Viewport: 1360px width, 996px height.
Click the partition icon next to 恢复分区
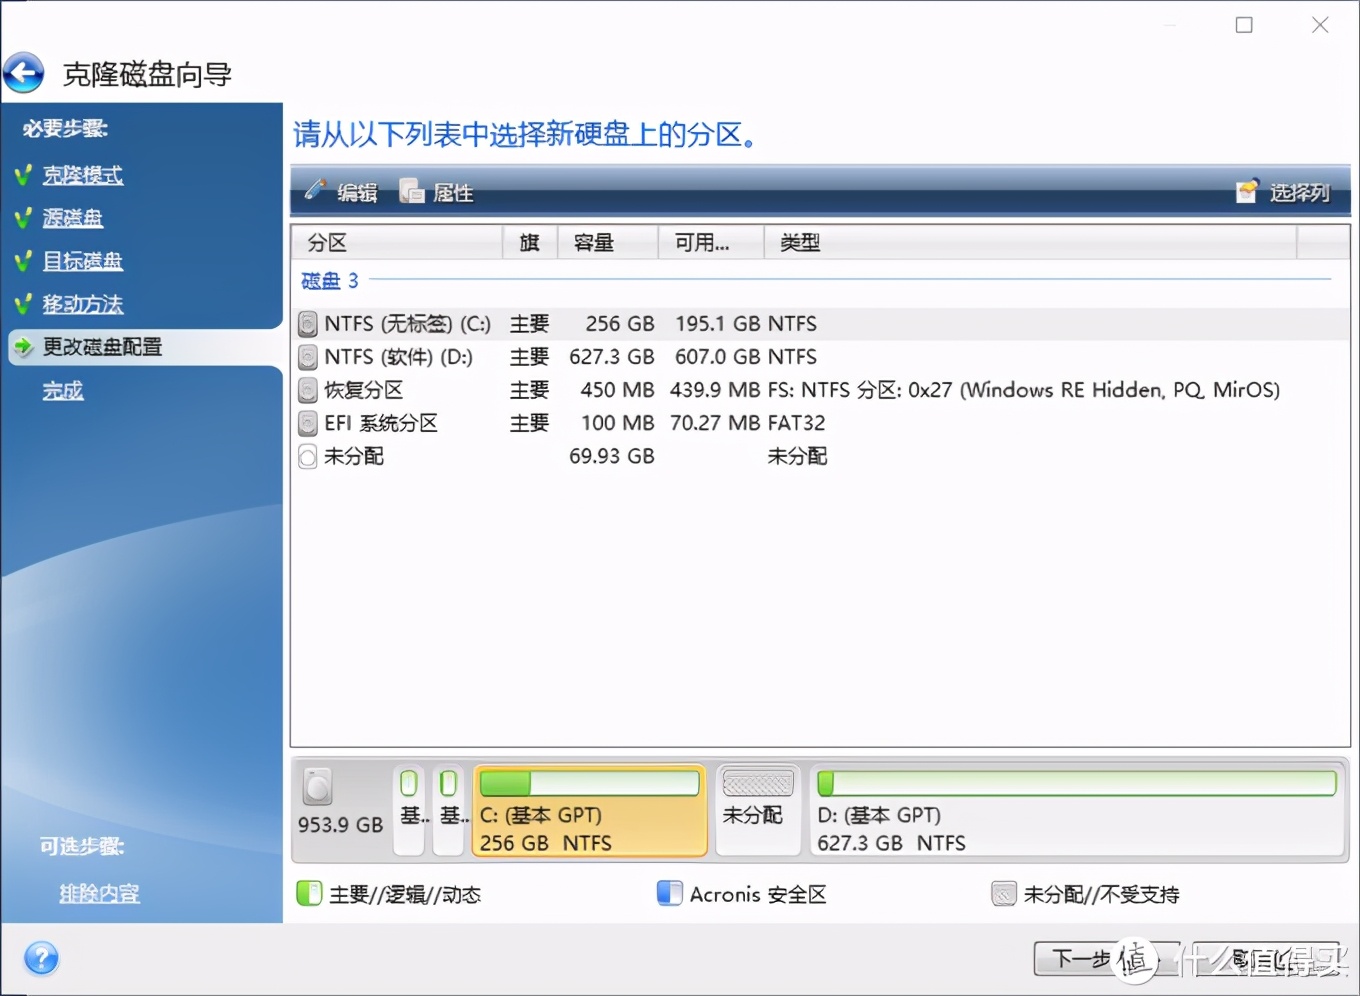pos(307,390)
